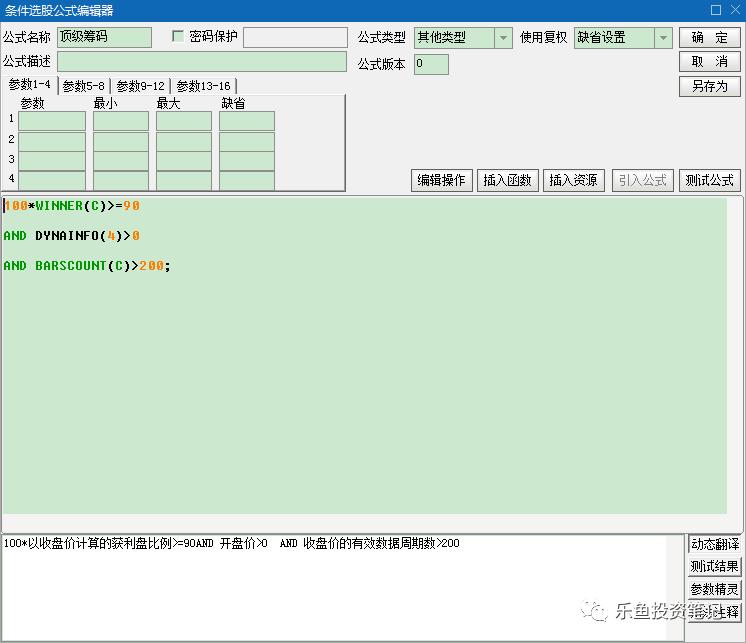Image resolution: width=746 pixels, height=643 pixels.
Task: Click row 3 最小 value field
Action: 121,161
